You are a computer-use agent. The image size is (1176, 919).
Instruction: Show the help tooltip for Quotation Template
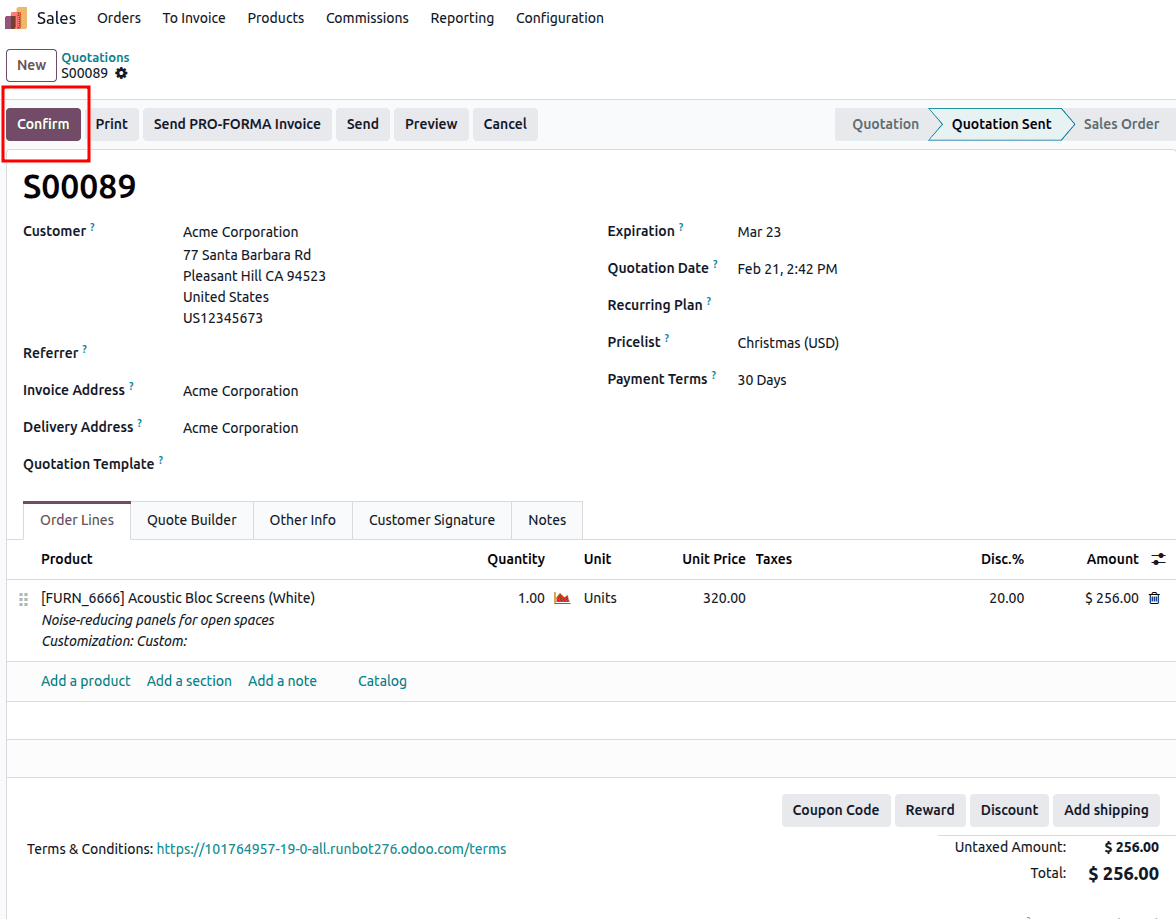[160, 459]
